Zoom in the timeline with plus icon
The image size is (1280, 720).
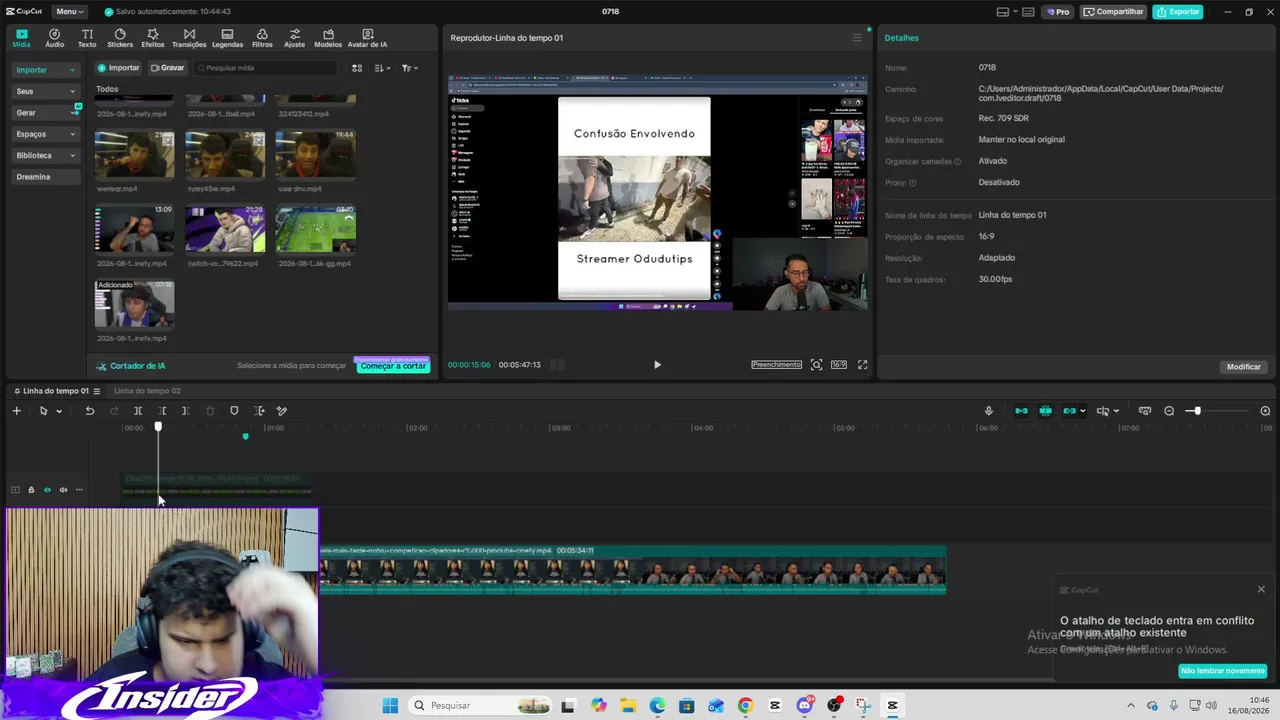coord(1265,411)
